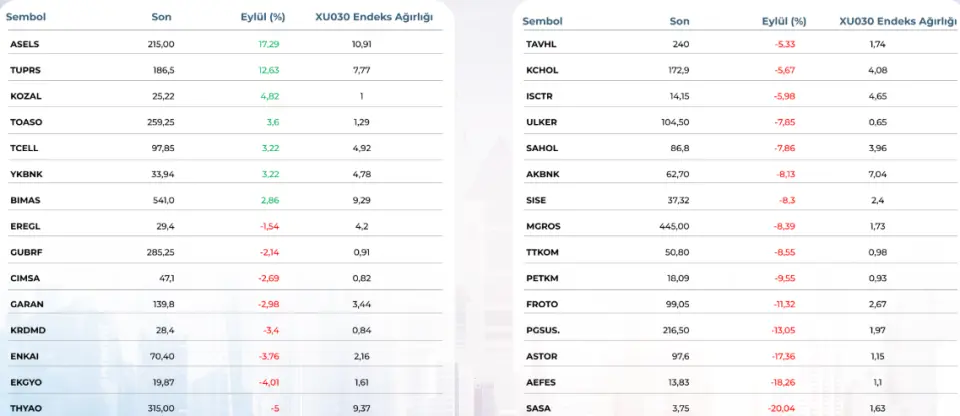This screenshot has height=416, width=960.
Task: Select the AKBNK symbol
Action: click(541, 174)
